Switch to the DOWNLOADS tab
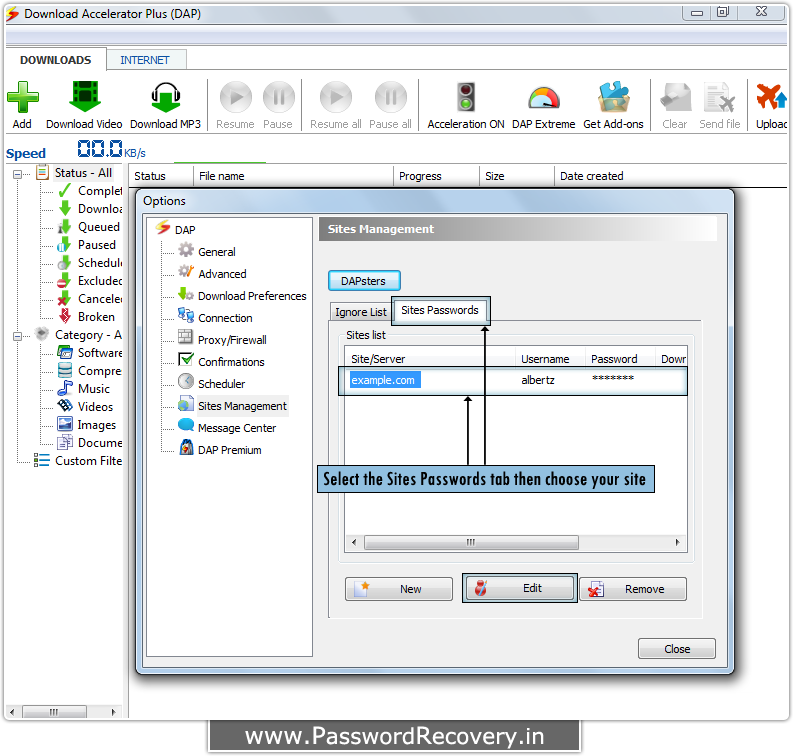This screenshot has height=756, width=793. [56, 60]
